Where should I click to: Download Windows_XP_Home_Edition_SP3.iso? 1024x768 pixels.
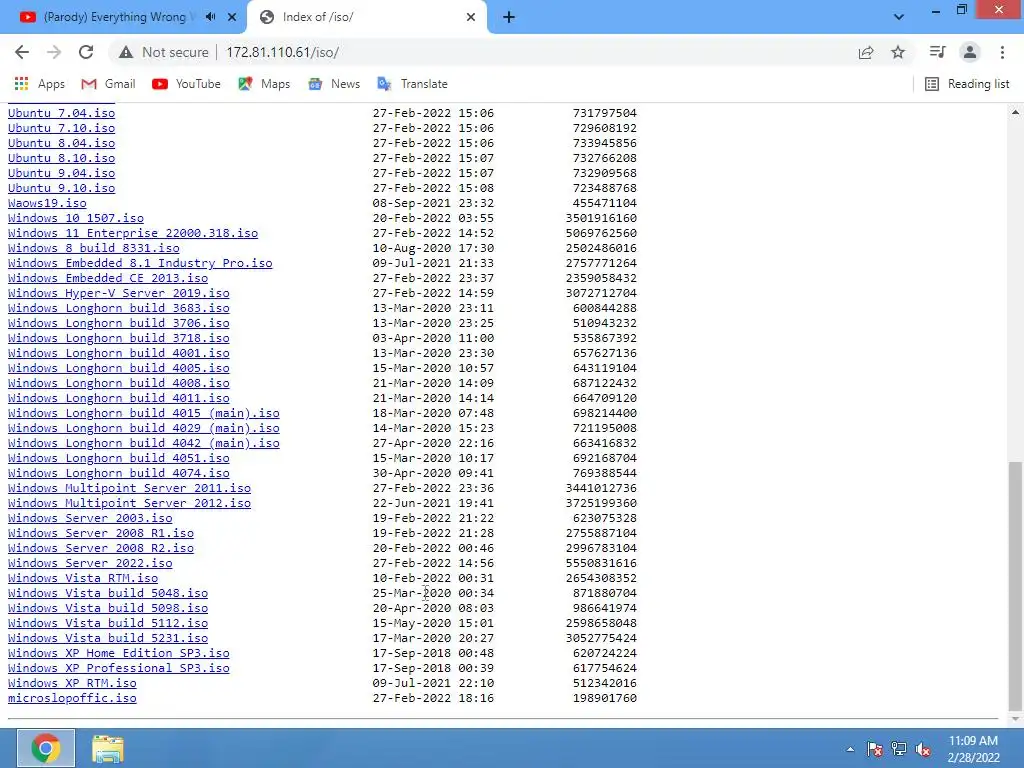(x=118, y=654)
